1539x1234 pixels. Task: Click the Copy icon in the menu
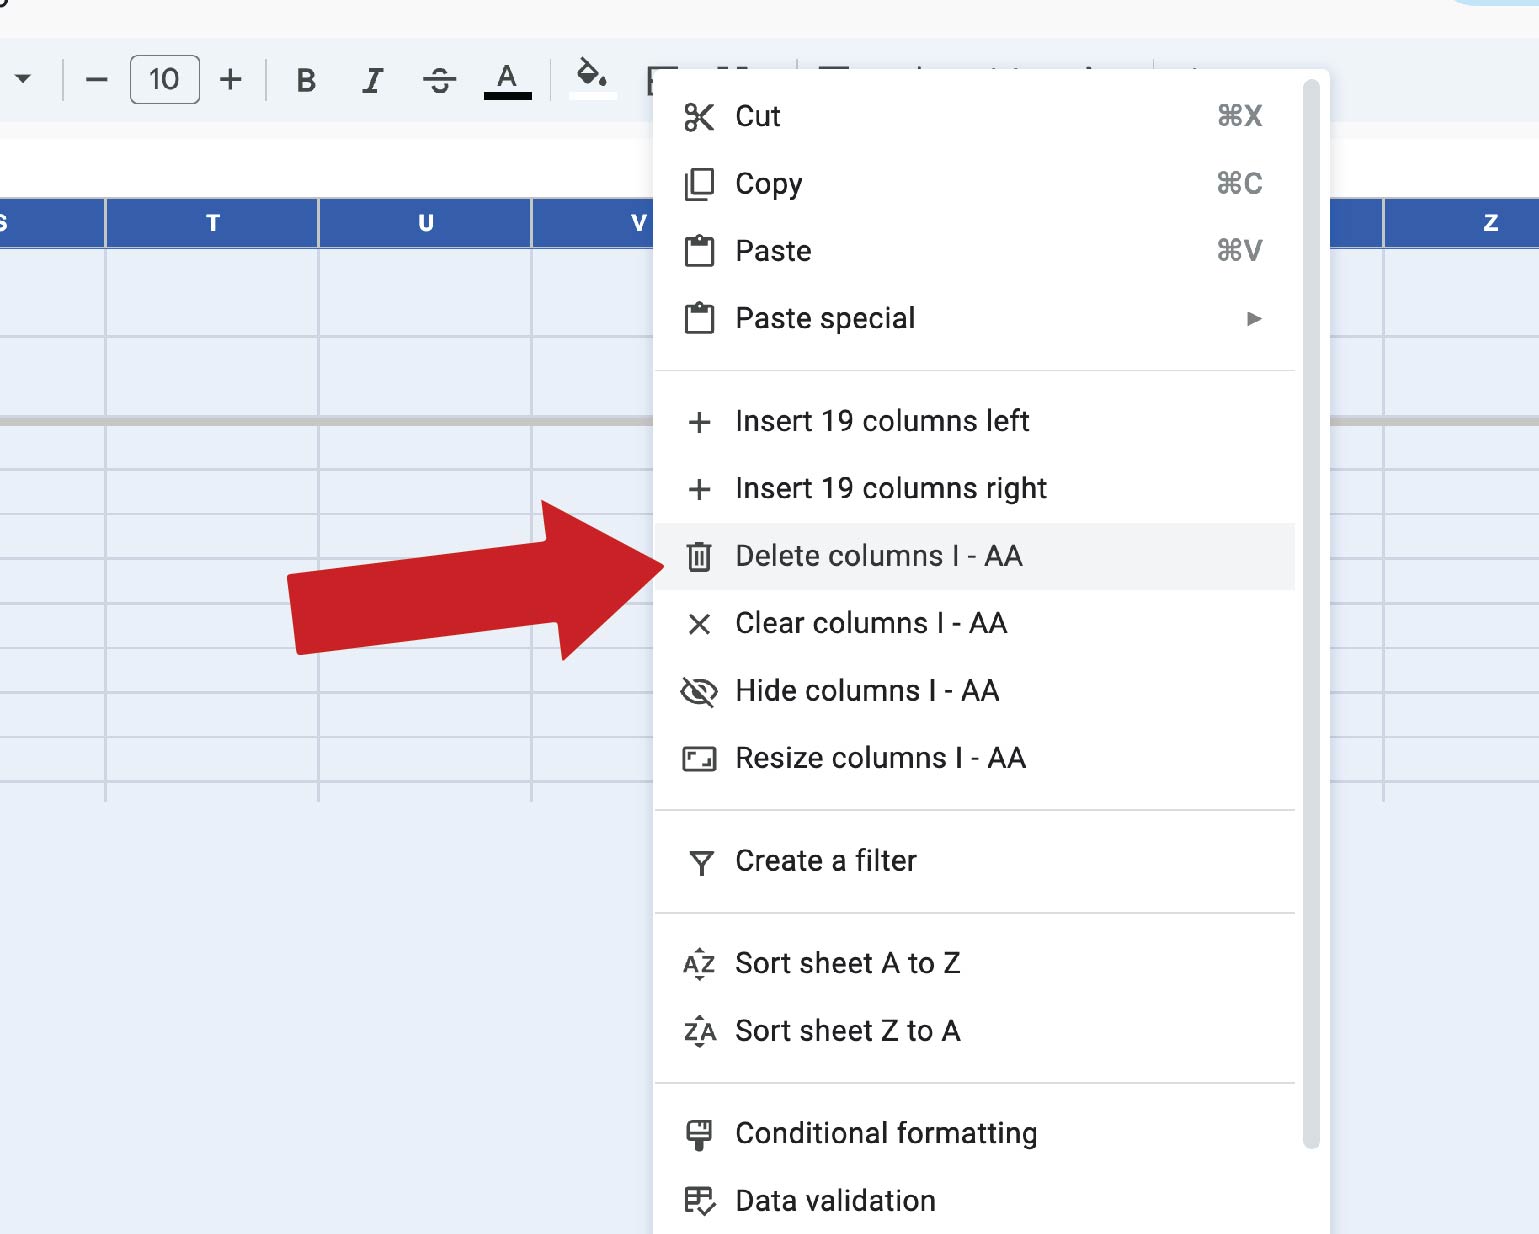700,183
